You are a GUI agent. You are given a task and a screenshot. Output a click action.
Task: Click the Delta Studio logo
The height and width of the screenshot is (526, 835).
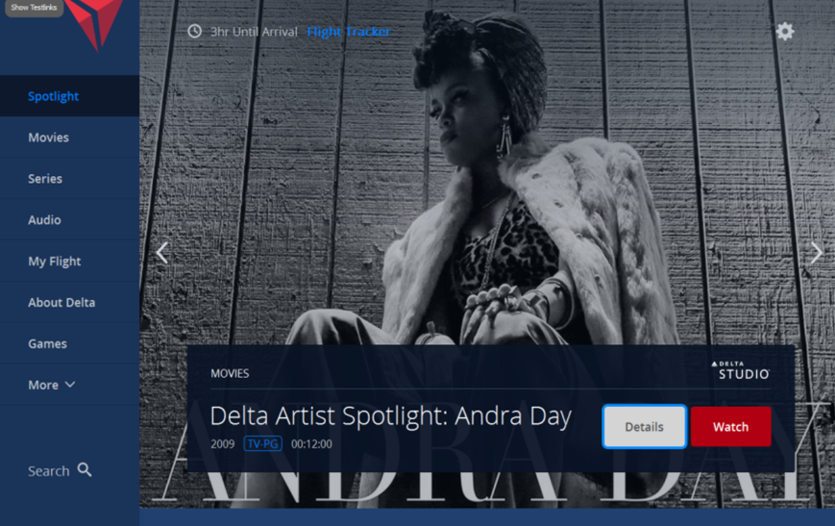pos(741,371)
